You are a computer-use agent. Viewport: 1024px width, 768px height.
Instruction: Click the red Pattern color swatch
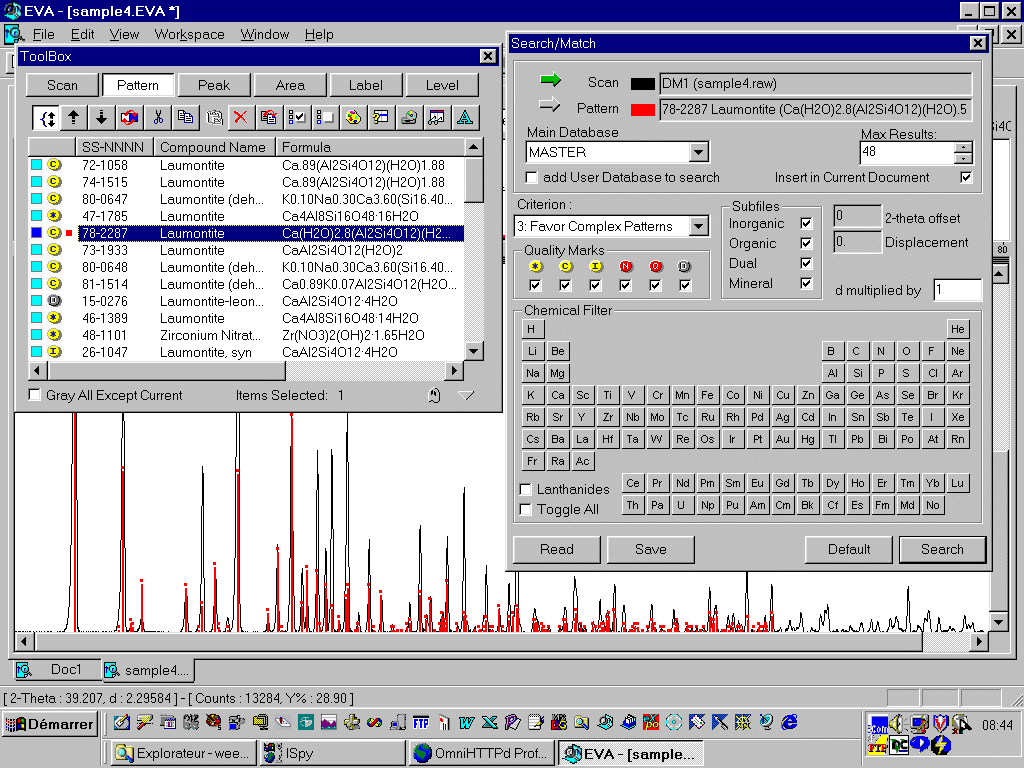(643, 110)
